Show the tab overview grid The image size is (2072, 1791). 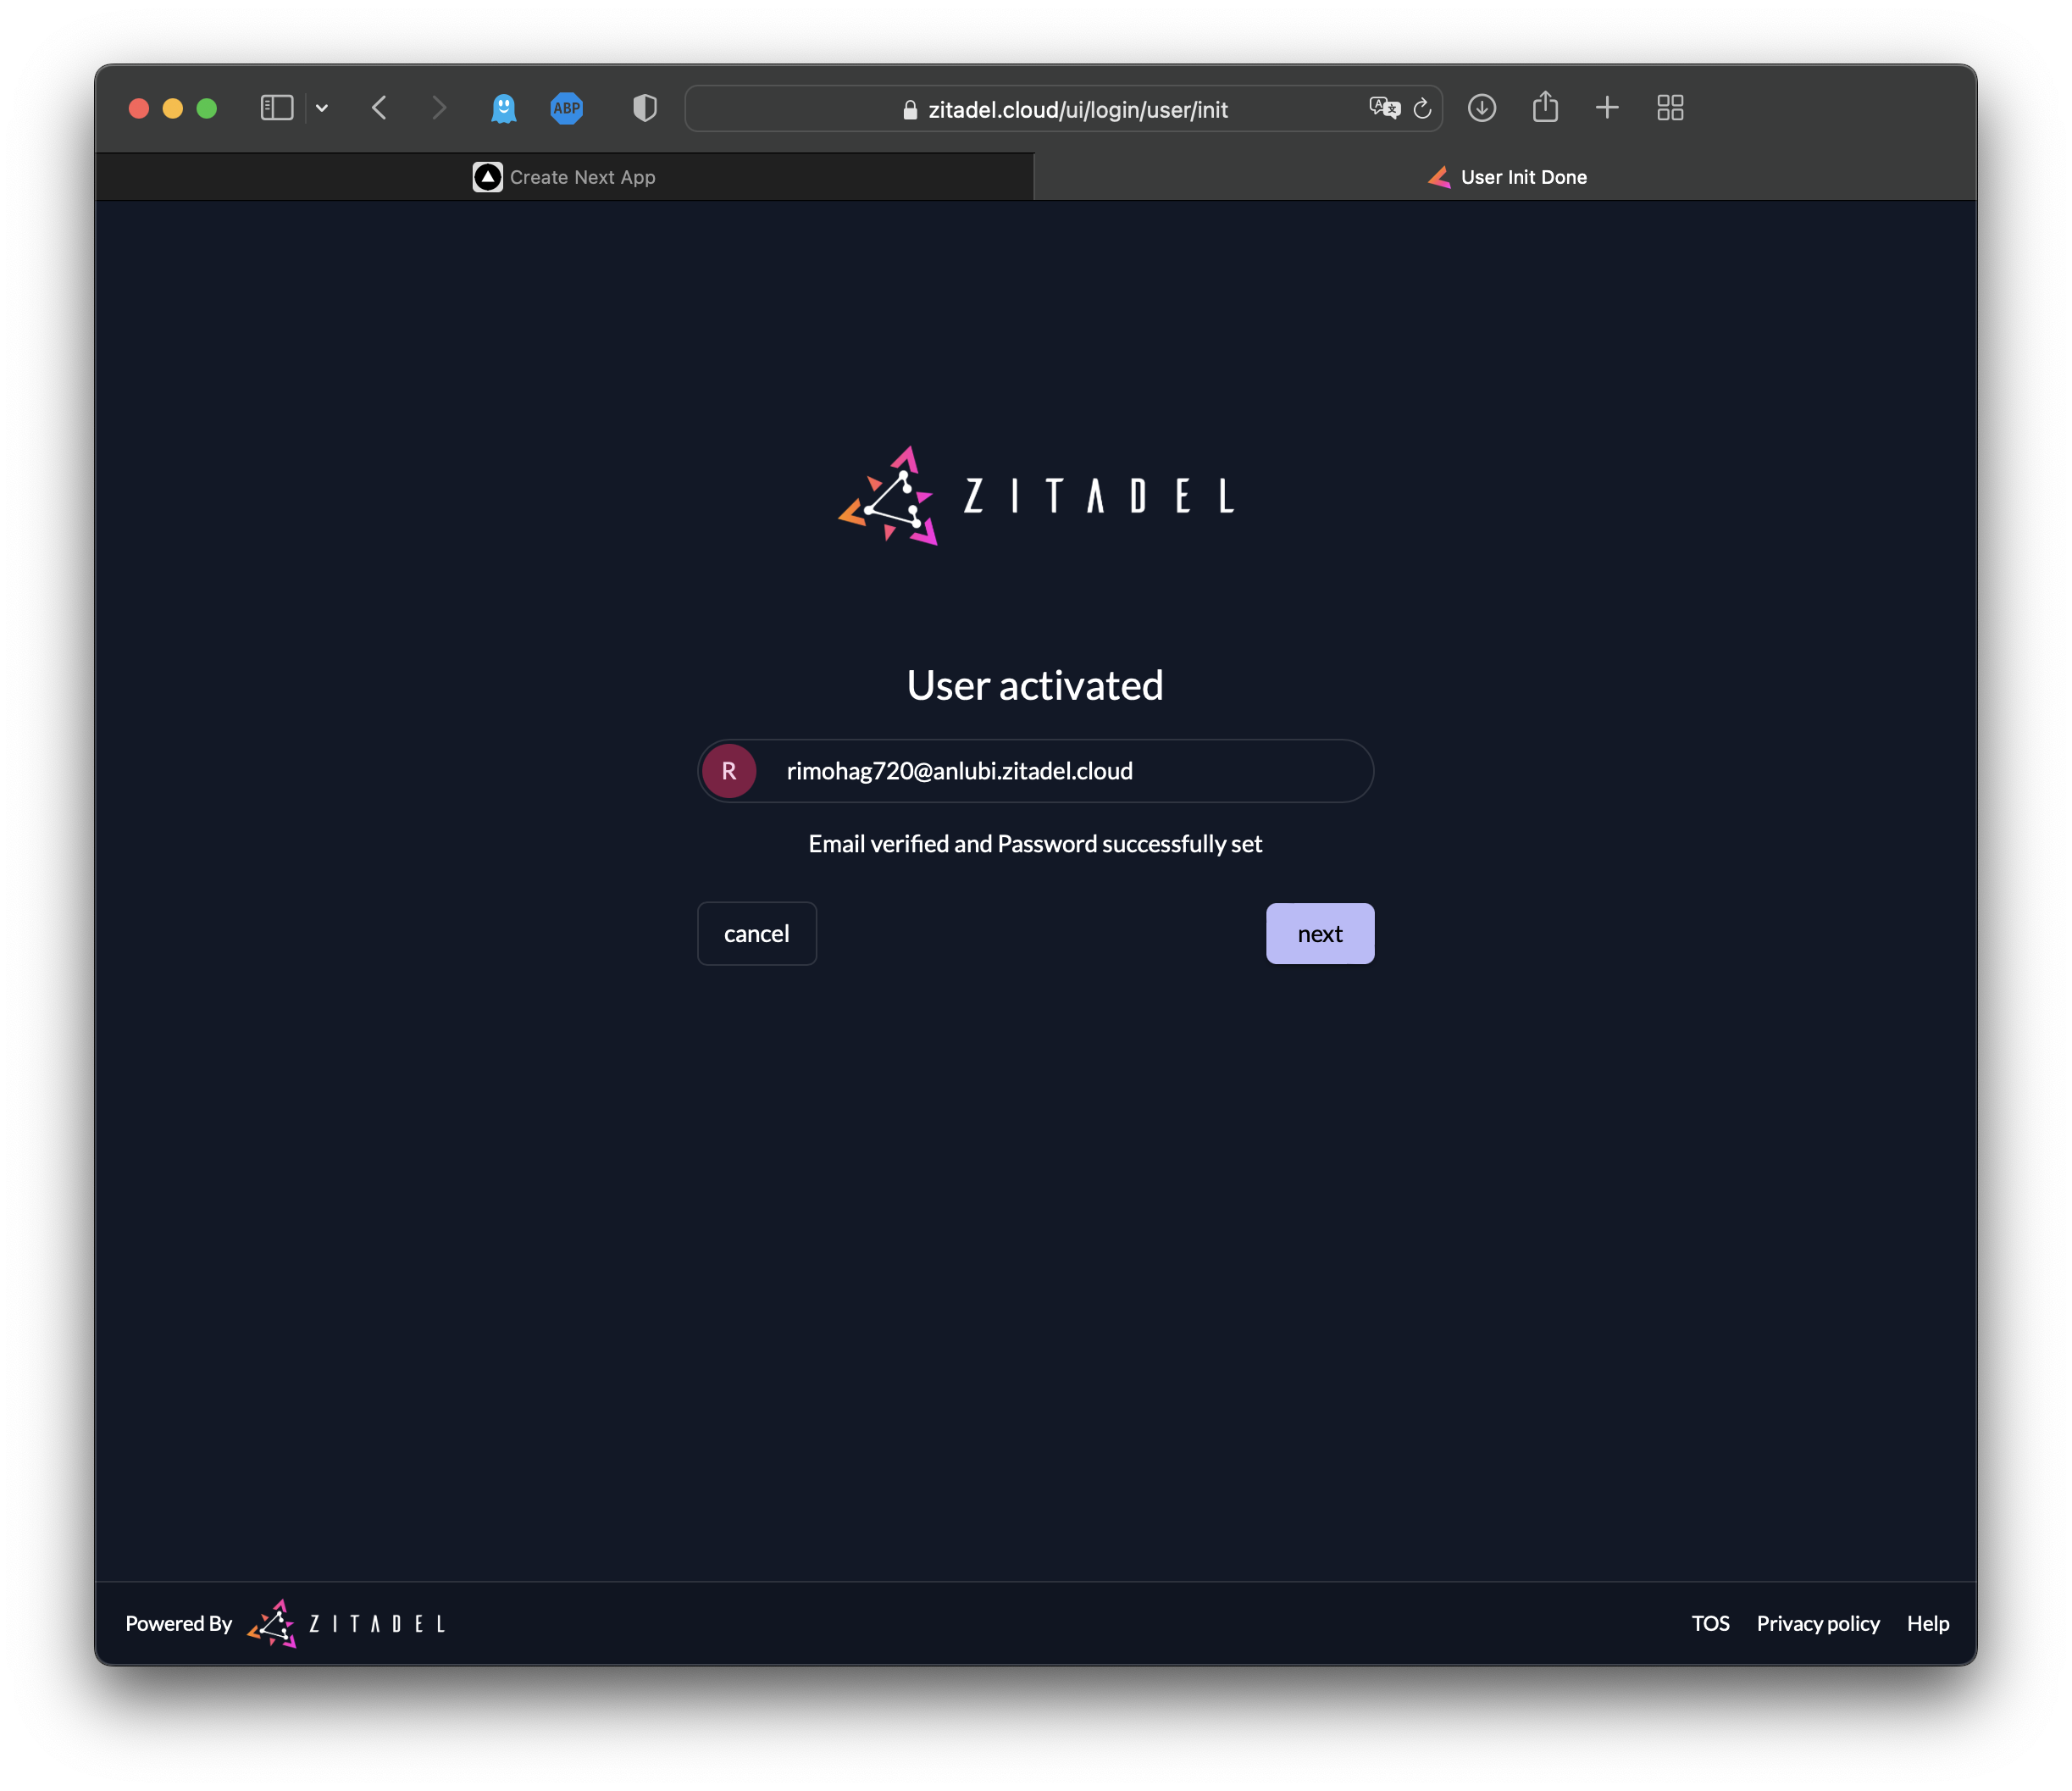1670,108
